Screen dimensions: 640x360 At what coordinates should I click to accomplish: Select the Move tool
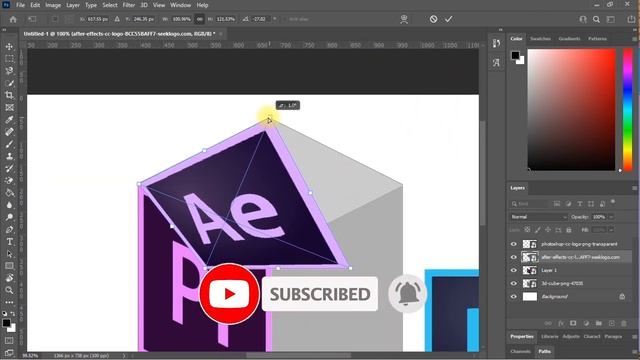(9, 47)
